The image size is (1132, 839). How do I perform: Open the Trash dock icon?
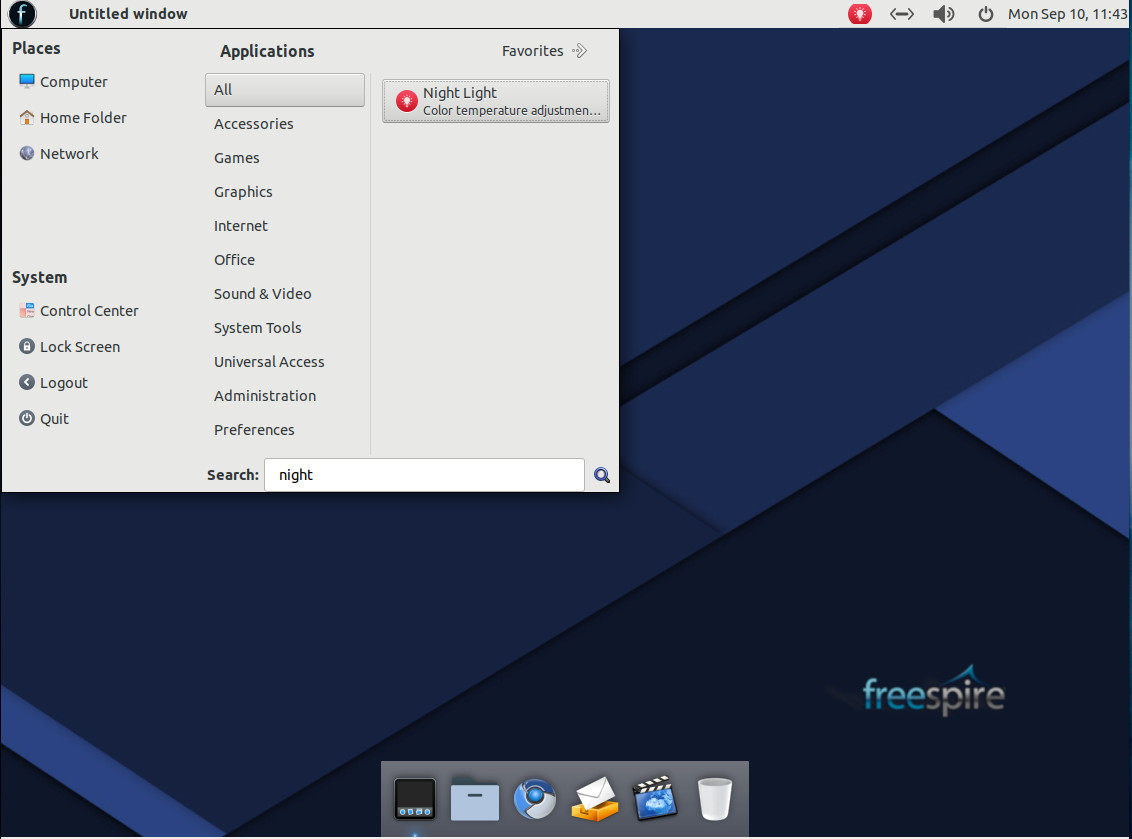(x=715, y=799)
